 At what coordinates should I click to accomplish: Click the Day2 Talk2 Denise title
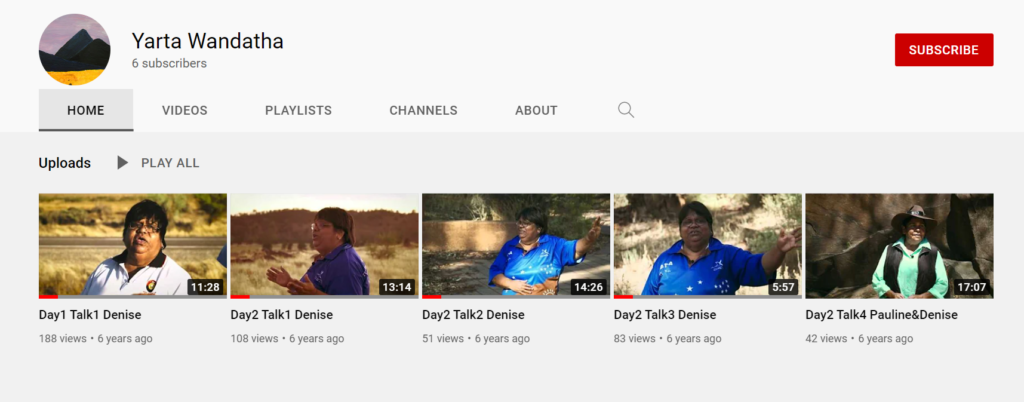[473, 315]
